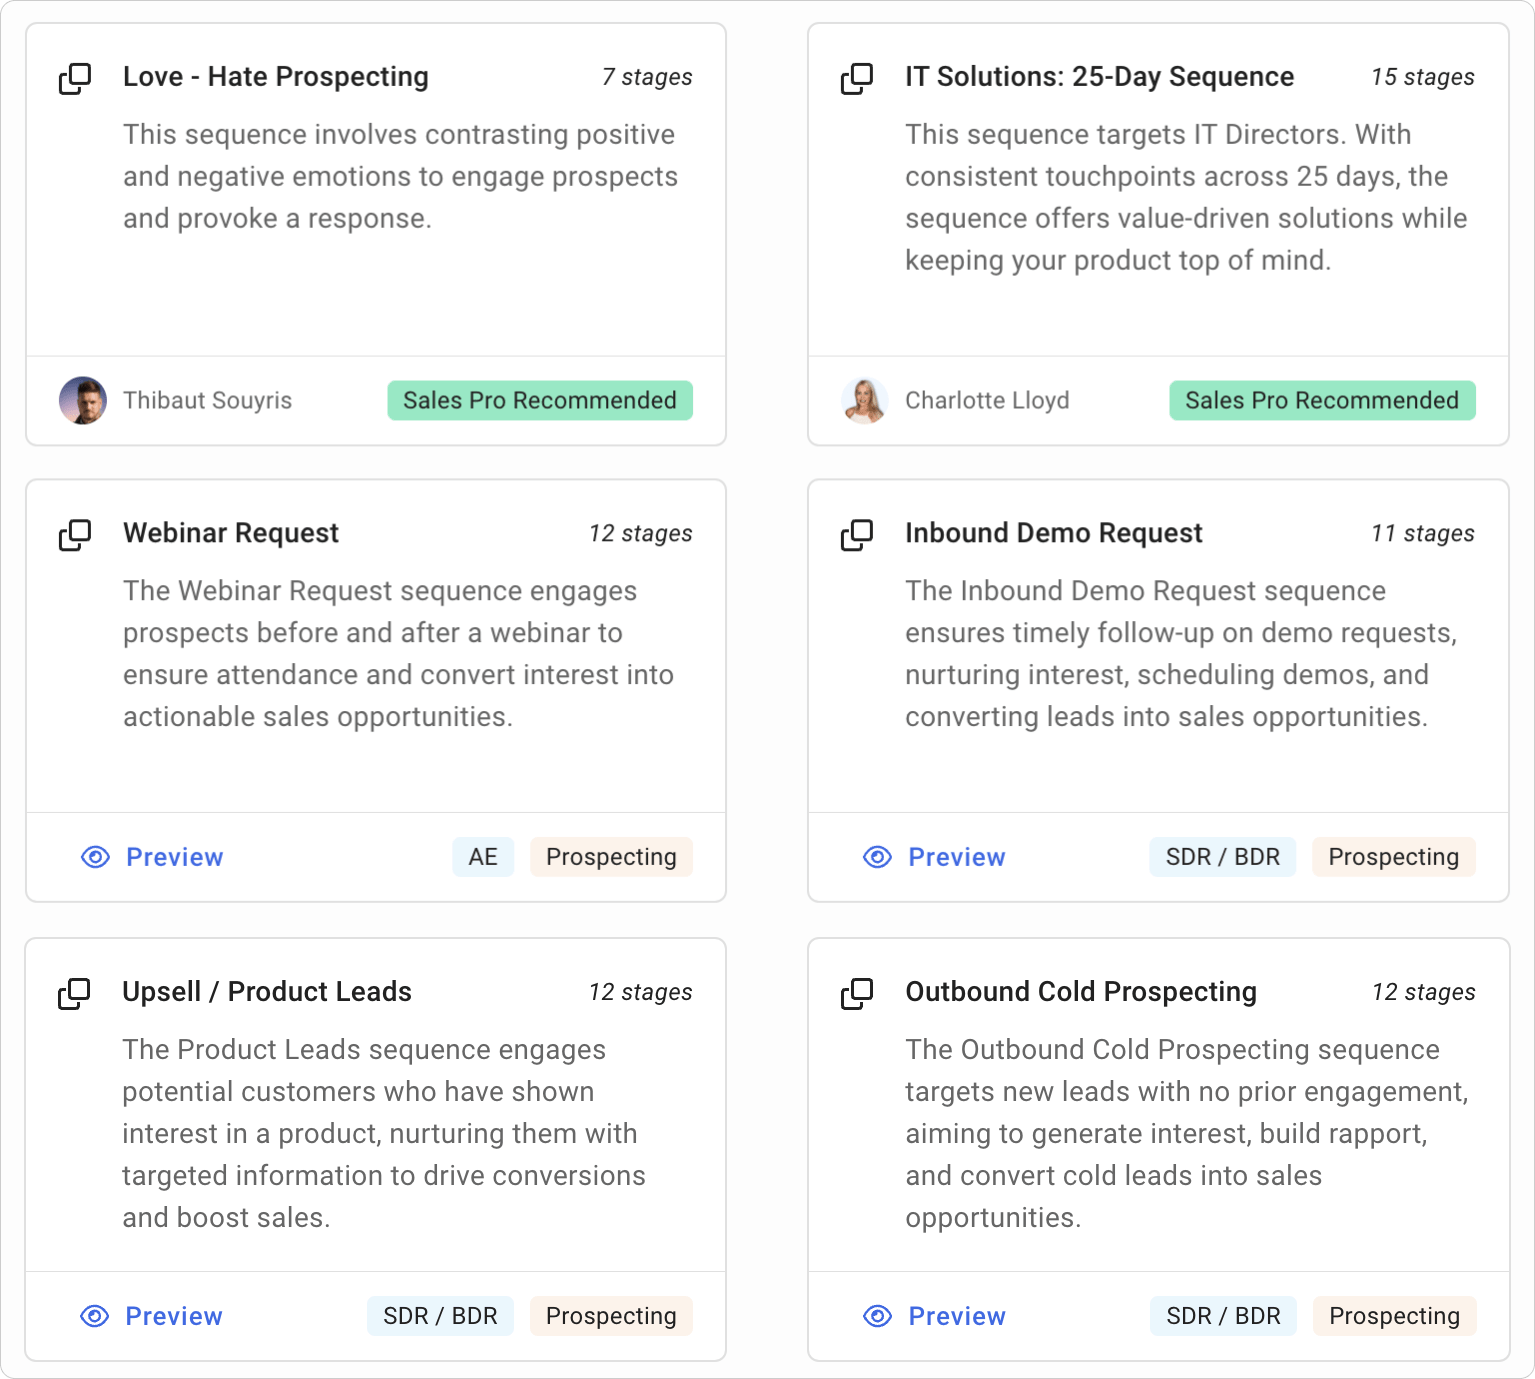
Task: Open the Webinar Request sequence title
Action: pyautogui.click(x=231, y=533)
